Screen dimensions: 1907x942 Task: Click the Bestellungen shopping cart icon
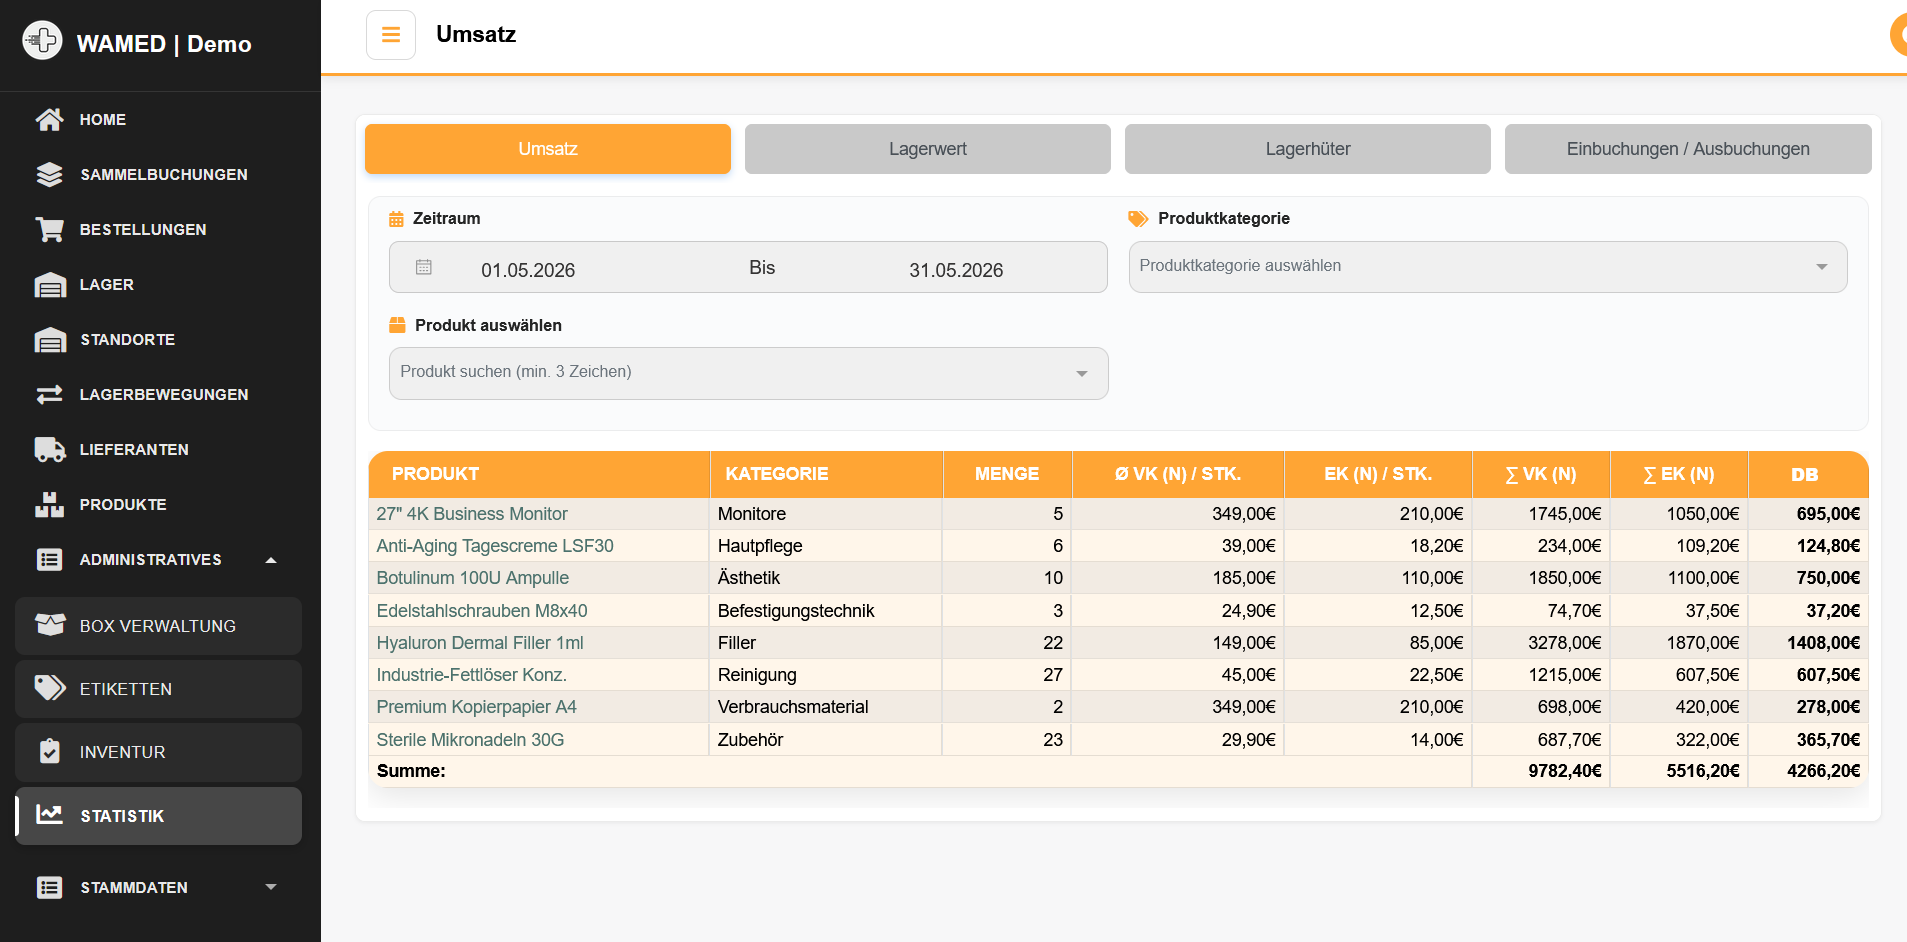(x=49, y=229)
